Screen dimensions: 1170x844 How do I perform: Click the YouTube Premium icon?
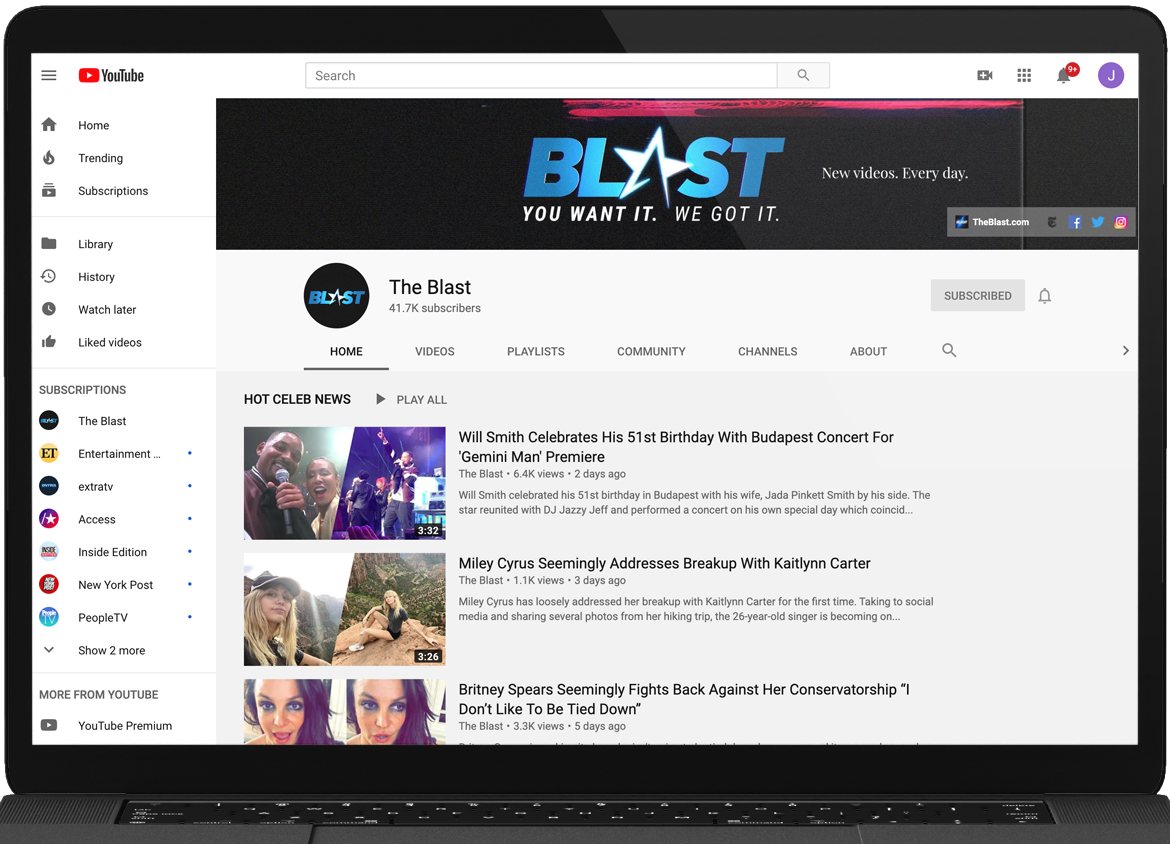click(x=49, y=725)
